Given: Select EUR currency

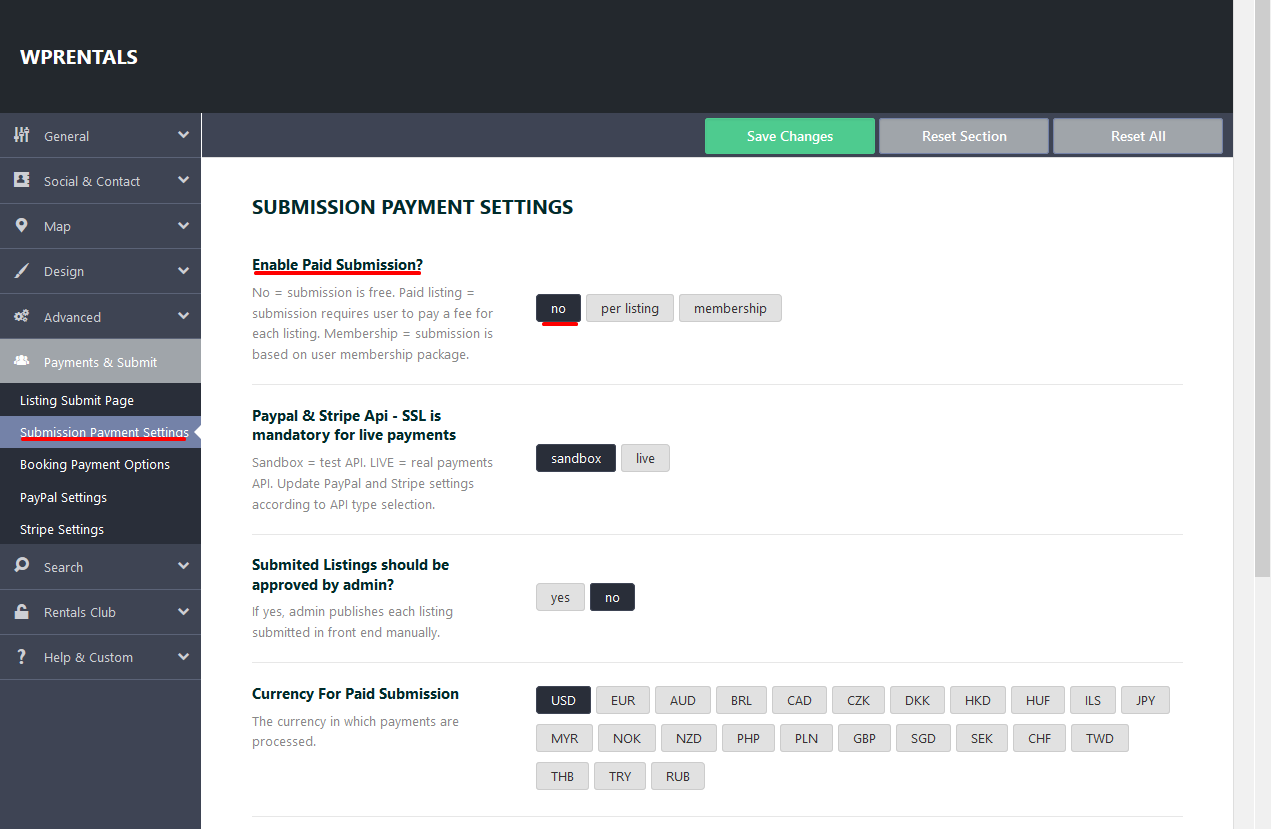Looking at the screenshot, I should coord(623,700).
